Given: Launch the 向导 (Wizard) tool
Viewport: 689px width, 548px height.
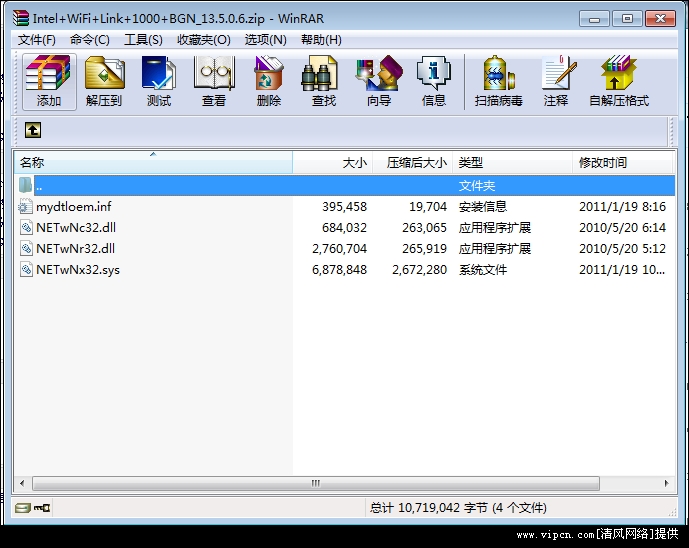Looking at the screenshot, I should [379, 82].
